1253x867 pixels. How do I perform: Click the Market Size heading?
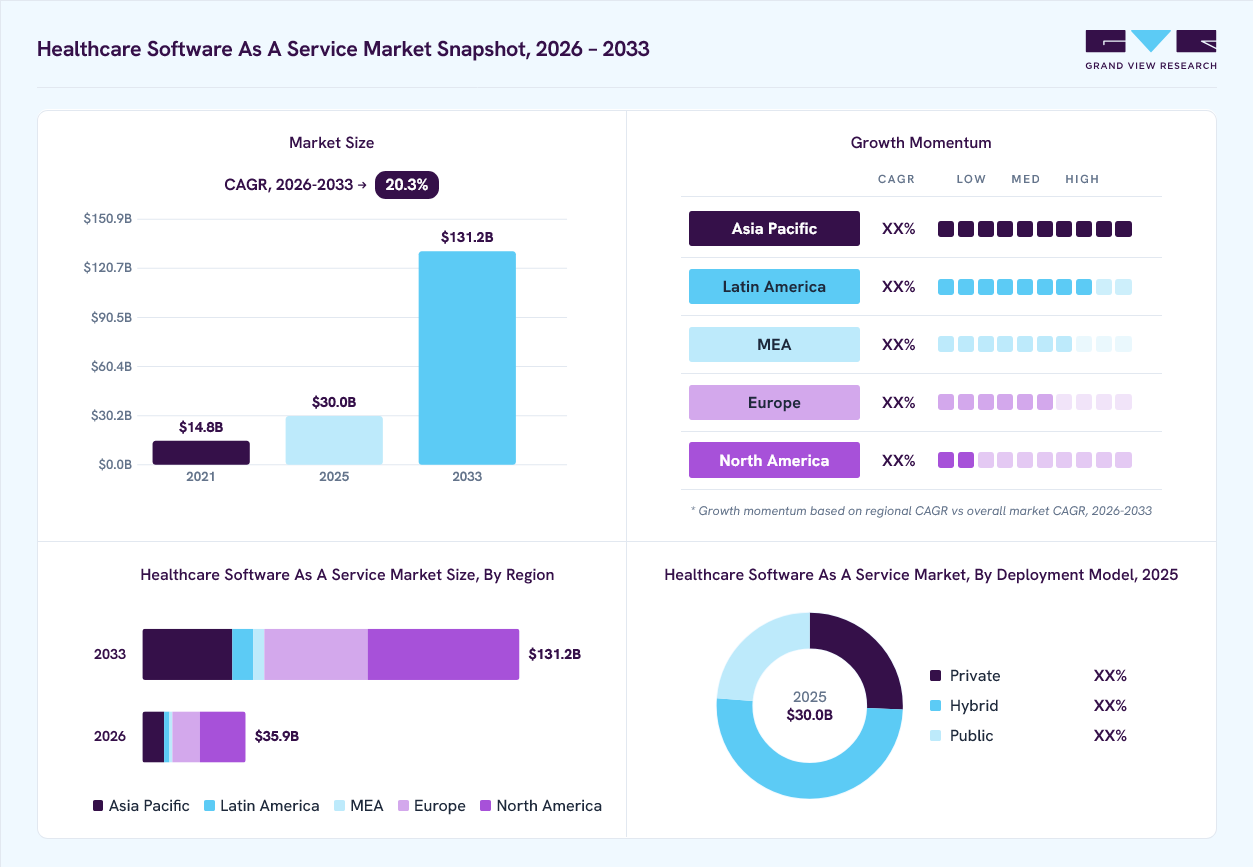tap(331, 143)
